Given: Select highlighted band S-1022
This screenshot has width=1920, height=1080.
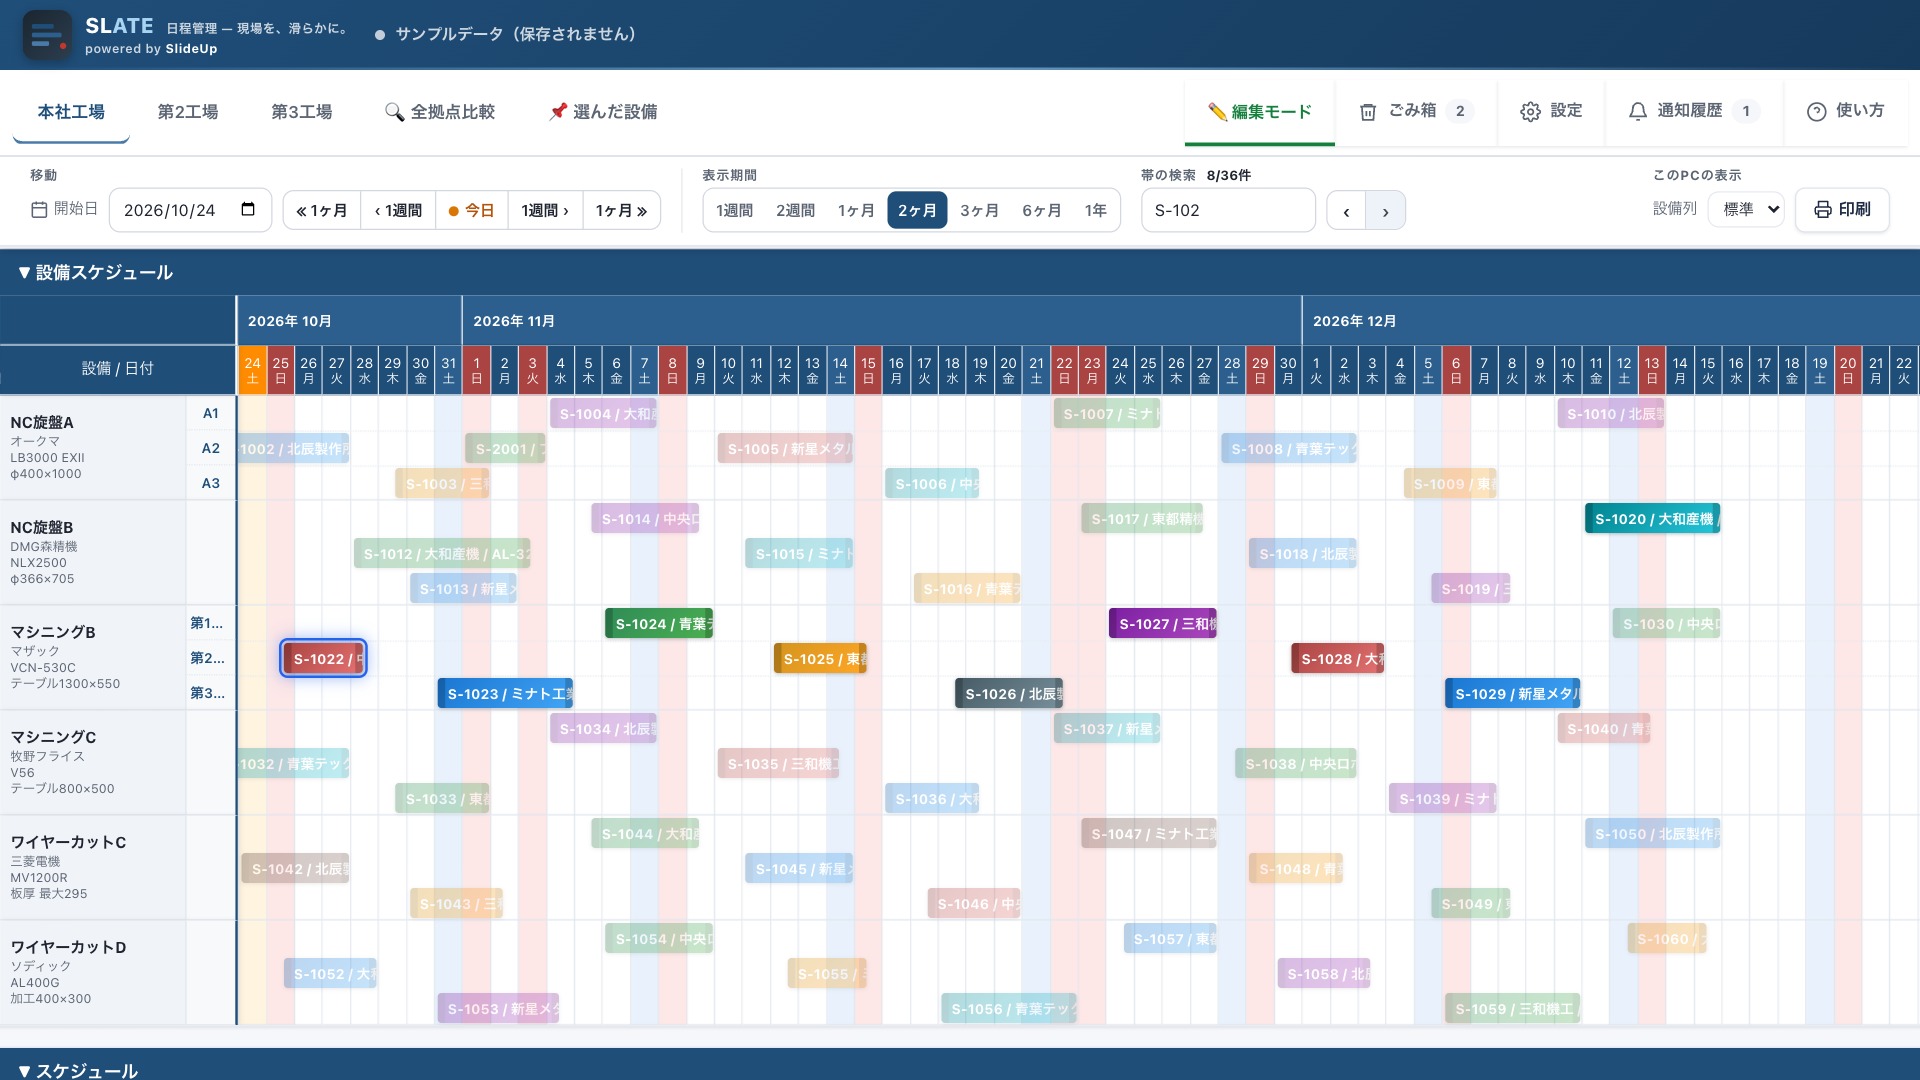Looking at the screenshot, I should point(323,659).
